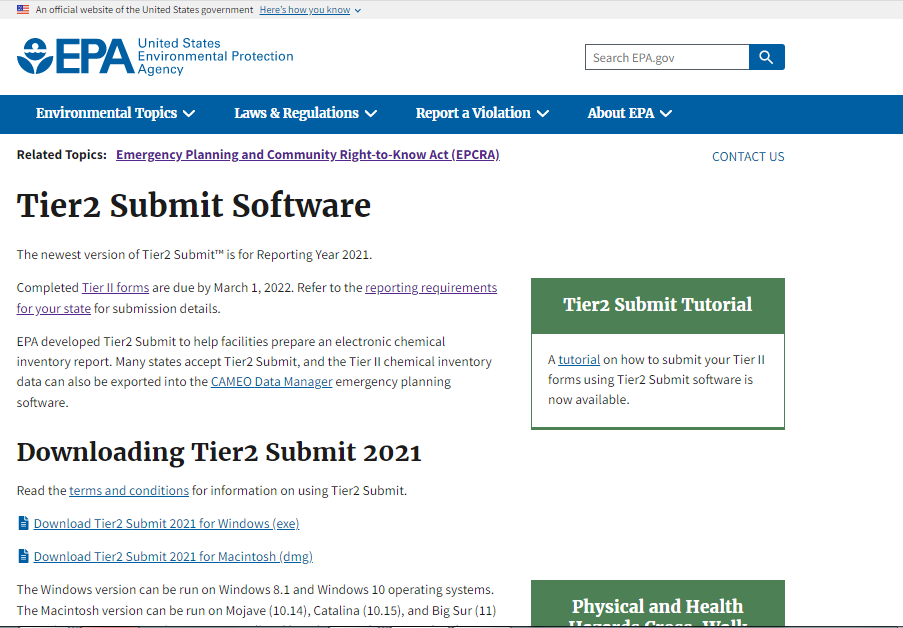Image resolution: width=903 pixels, height=628 pixels.
Task: Click file icon beside Windows (exe) download
Action: coord(24,523)
